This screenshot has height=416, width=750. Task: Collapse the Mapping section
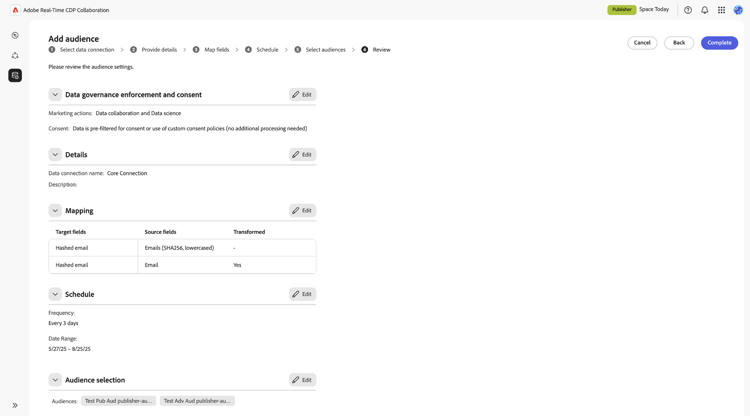[55, 211]
